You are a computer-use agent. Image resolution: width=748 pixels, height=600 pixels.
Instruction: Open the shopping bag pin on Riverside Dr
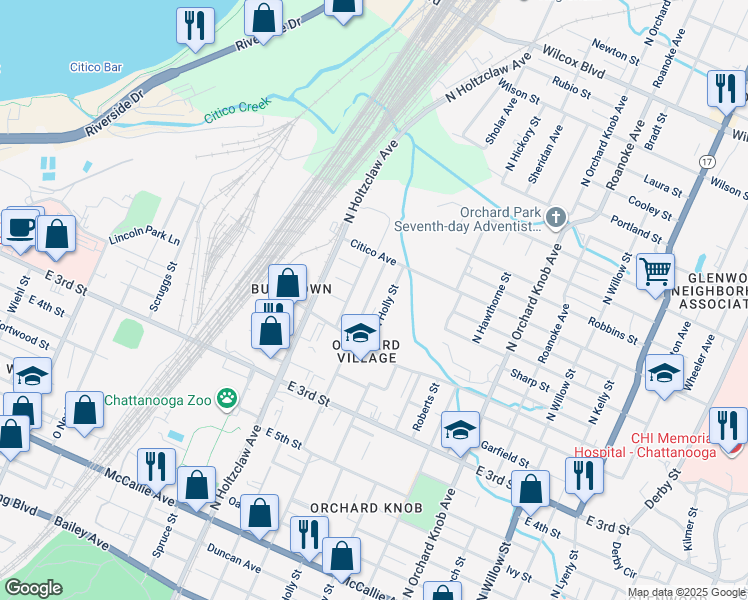263,20
